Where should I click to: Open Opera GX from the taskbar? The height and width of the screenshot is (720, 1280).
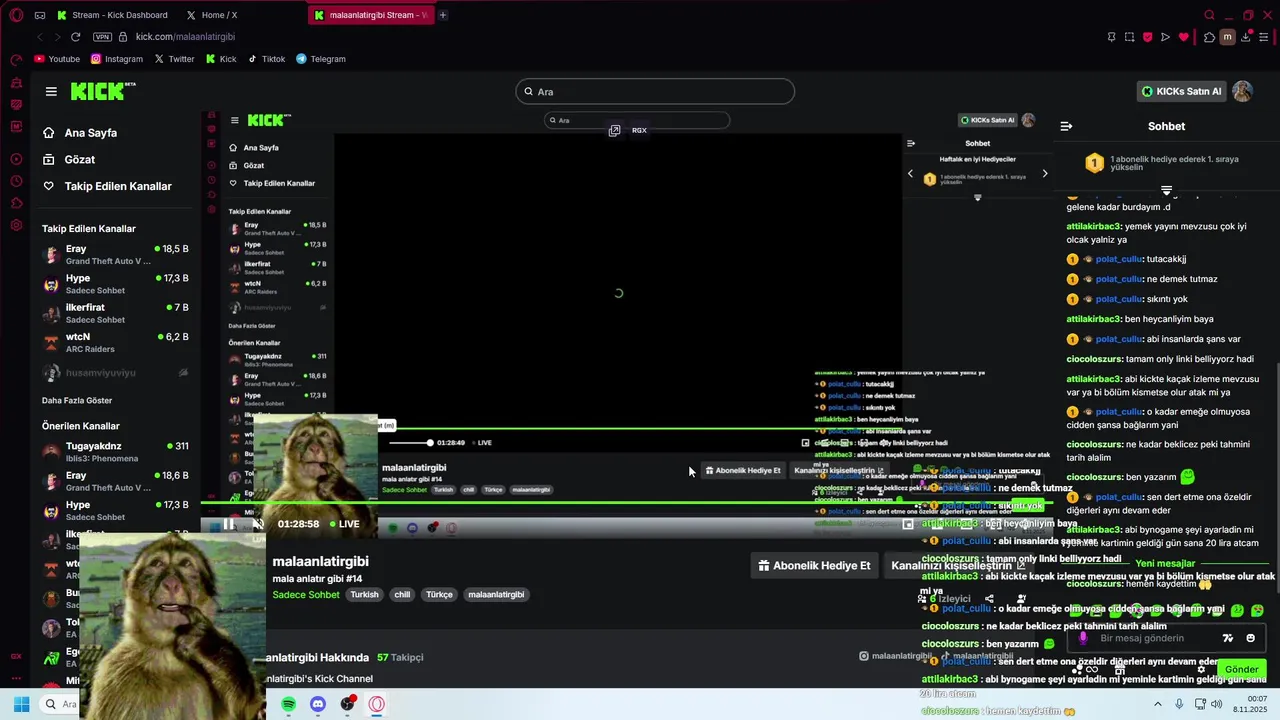pyautogui.click(x=377, y=704)
